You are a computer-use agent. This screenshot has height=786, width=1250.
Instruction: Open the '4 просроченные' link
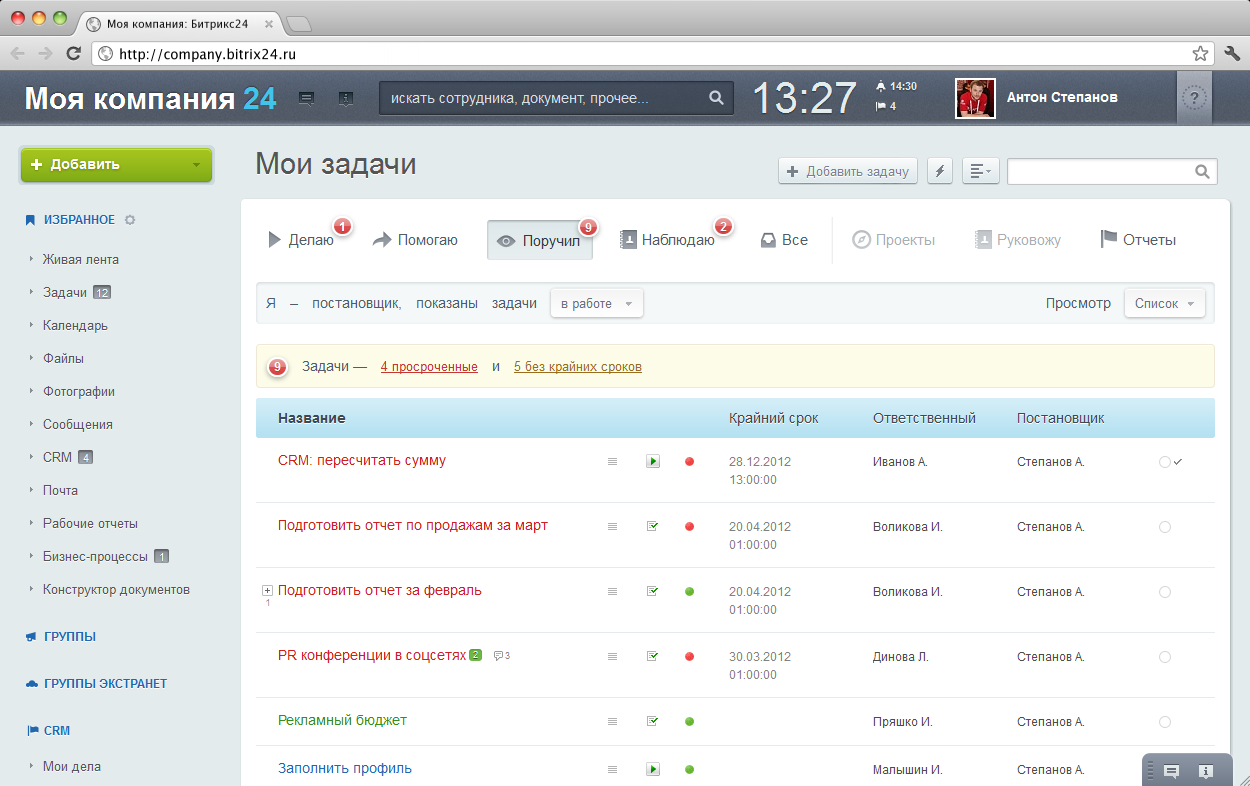coord(429,367)
